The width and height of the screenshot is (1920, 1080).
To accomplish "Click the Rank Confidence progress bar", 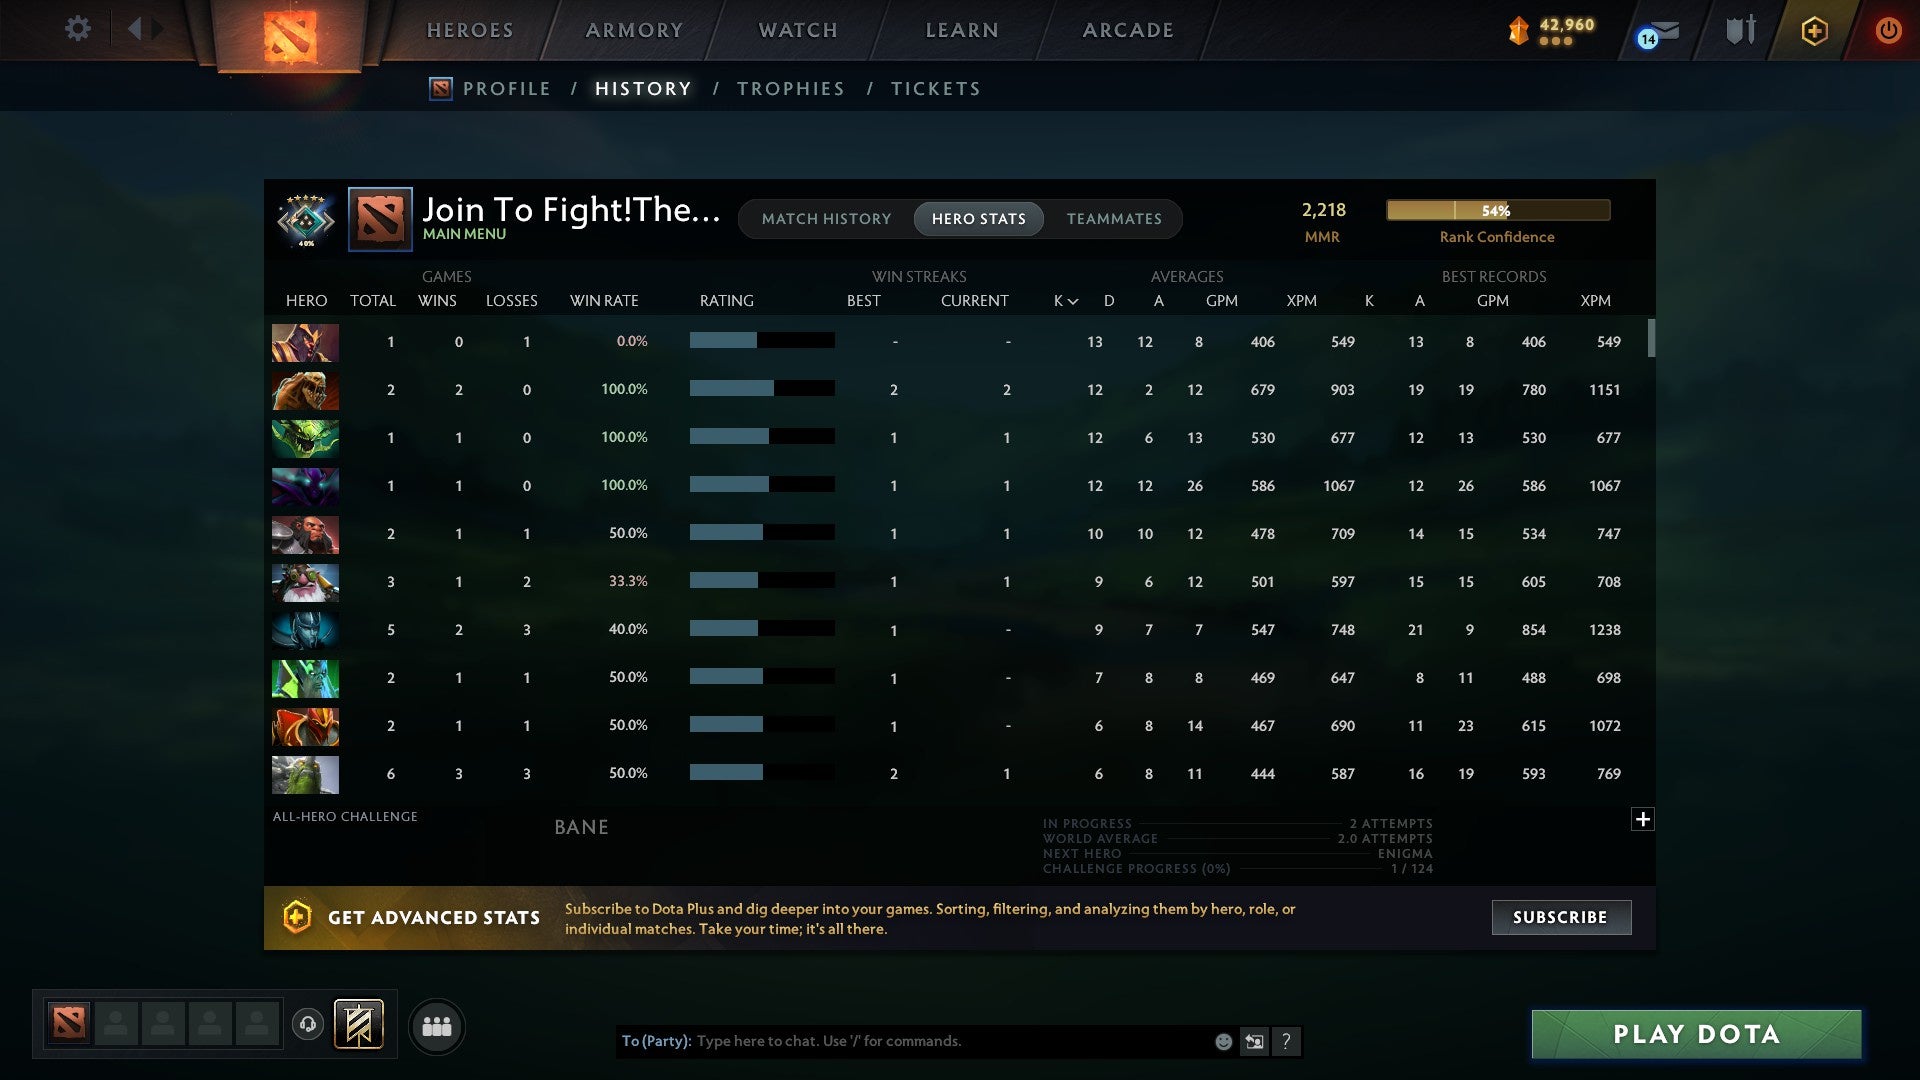I will (x=1497, y=210).
